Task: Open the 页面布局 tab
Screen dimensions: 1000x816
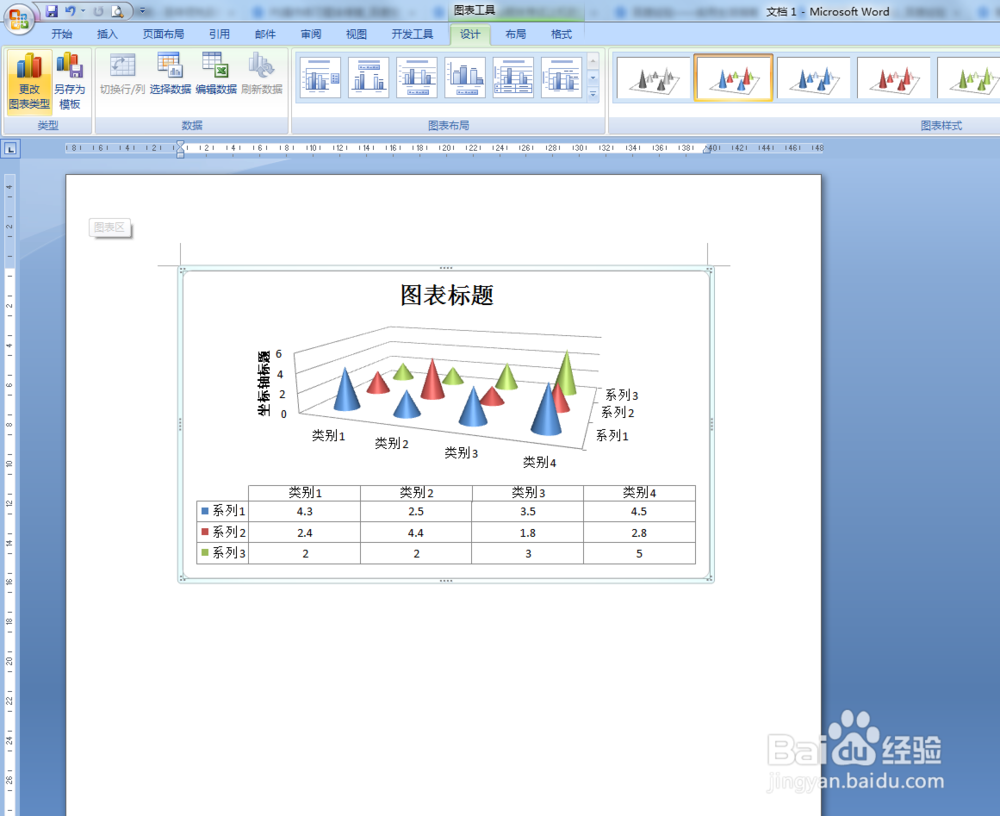Action: pyautogui.click(x=163, y=34)
